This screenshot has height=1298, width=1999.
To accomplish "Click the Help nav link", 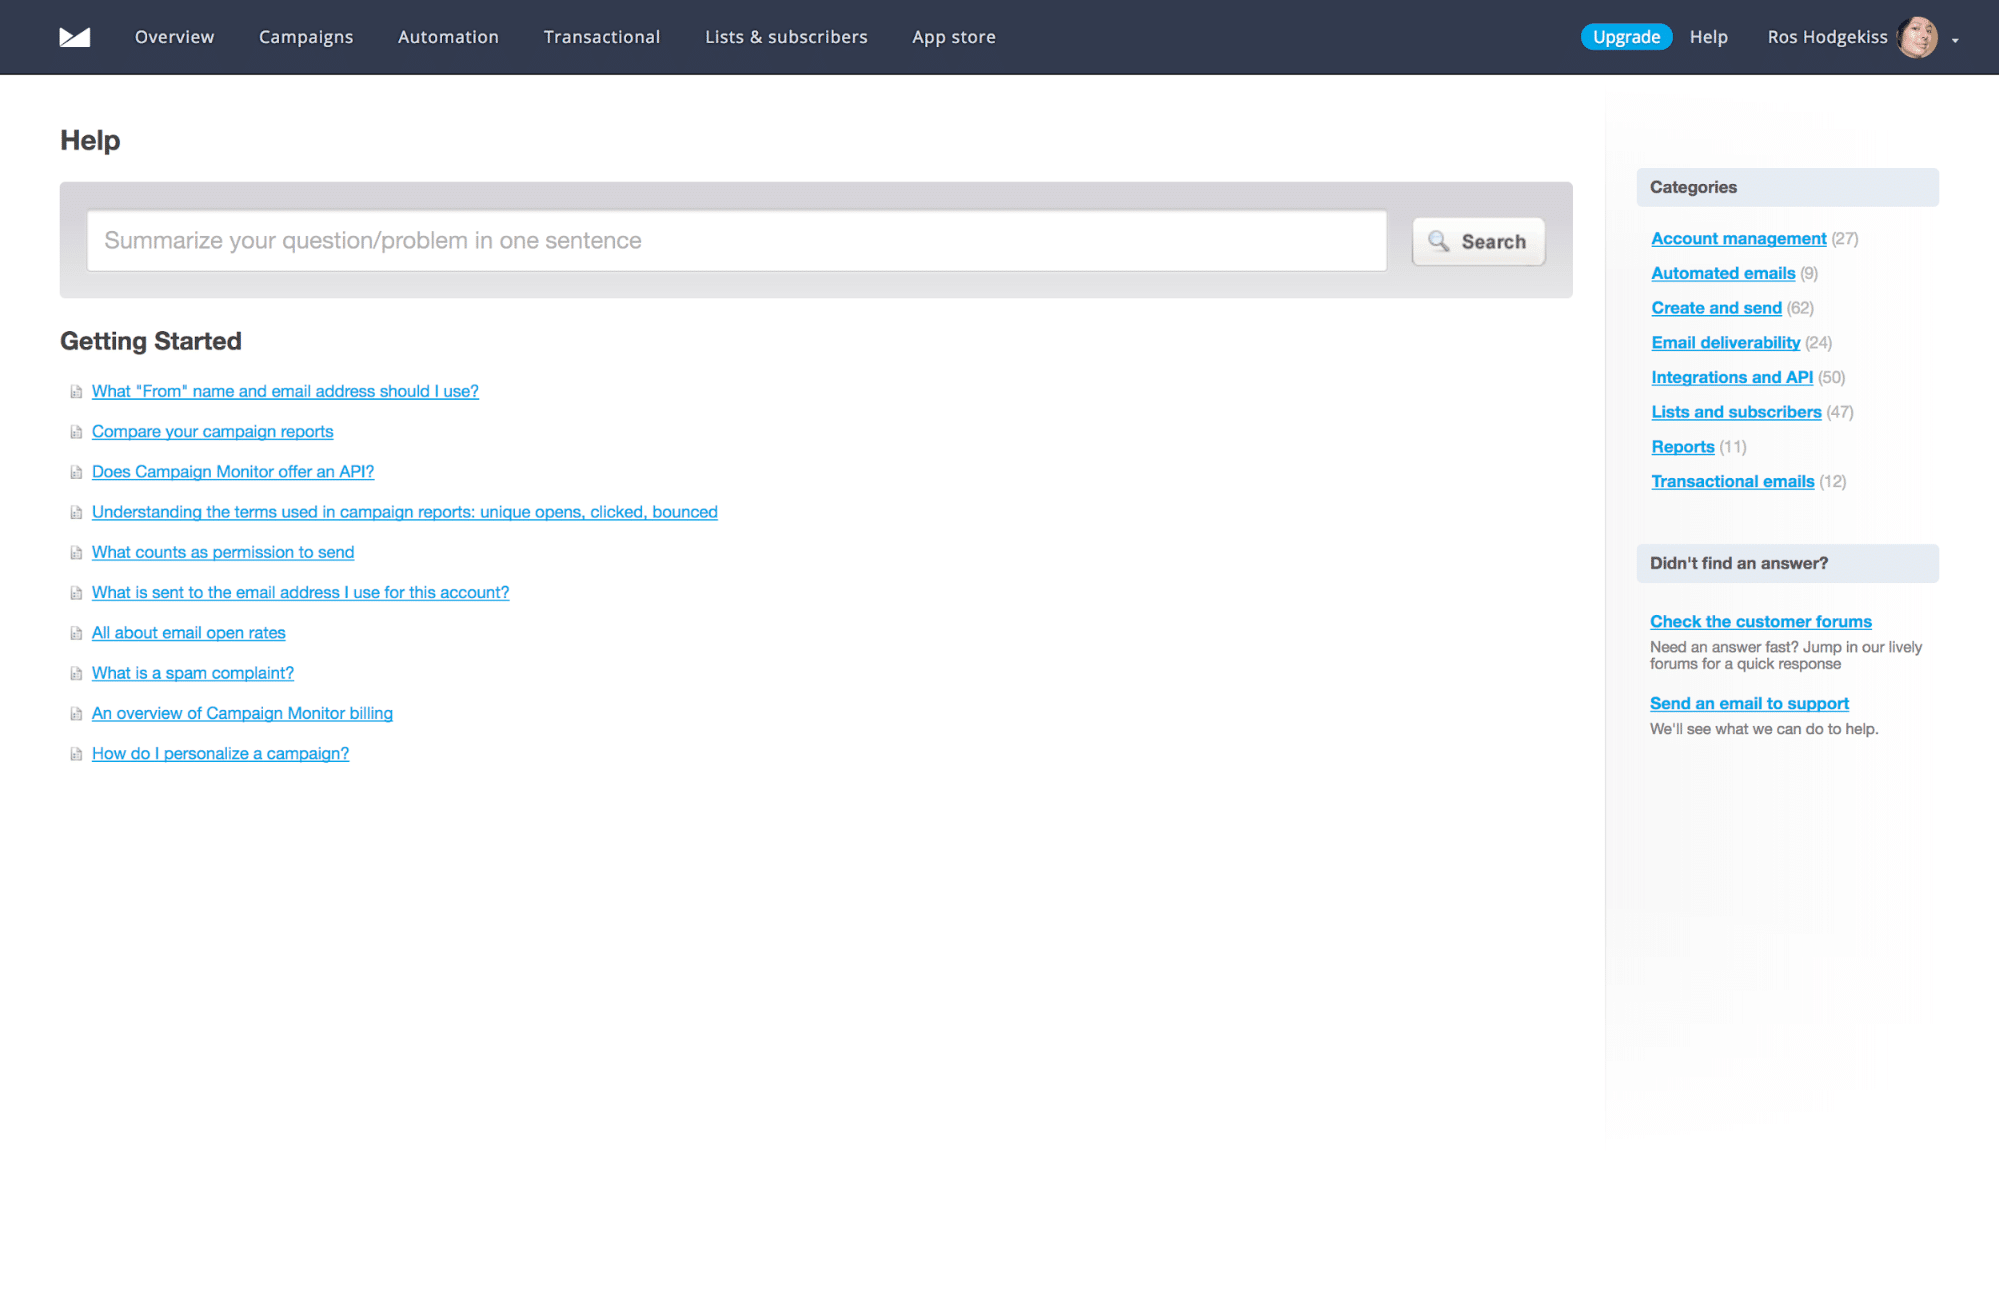I will [1709, 37].
